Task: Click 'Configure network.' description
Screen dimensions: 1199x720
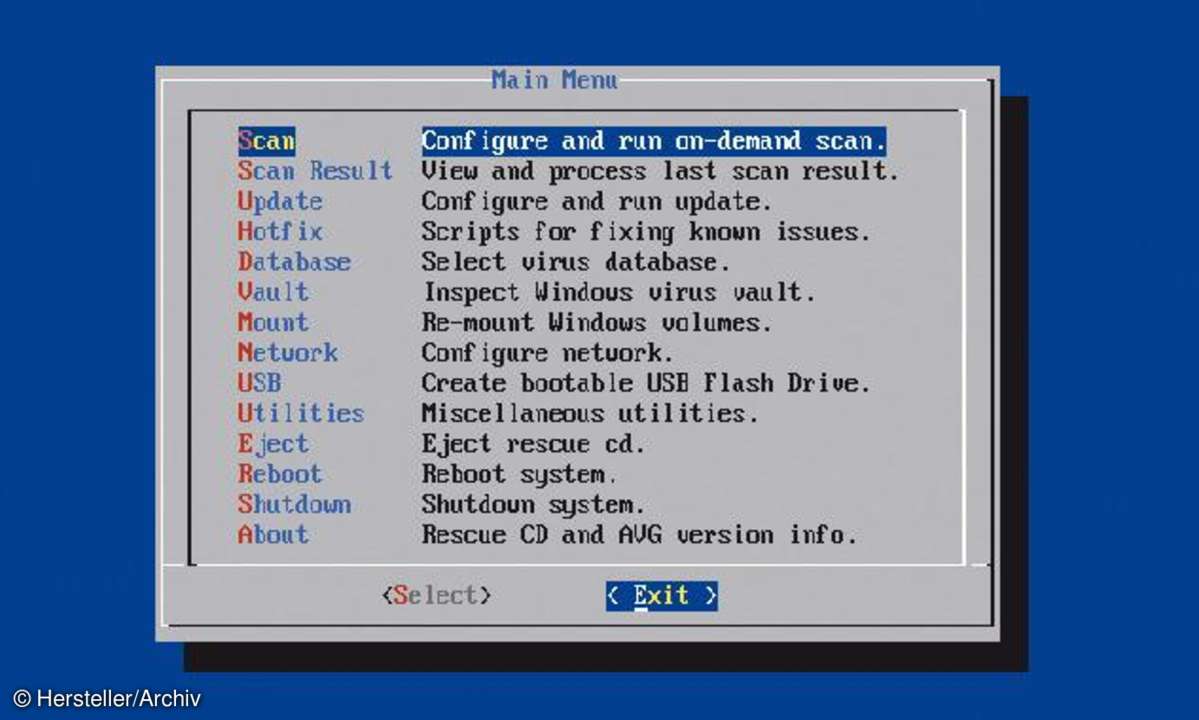Action: (x=548, y=352)
